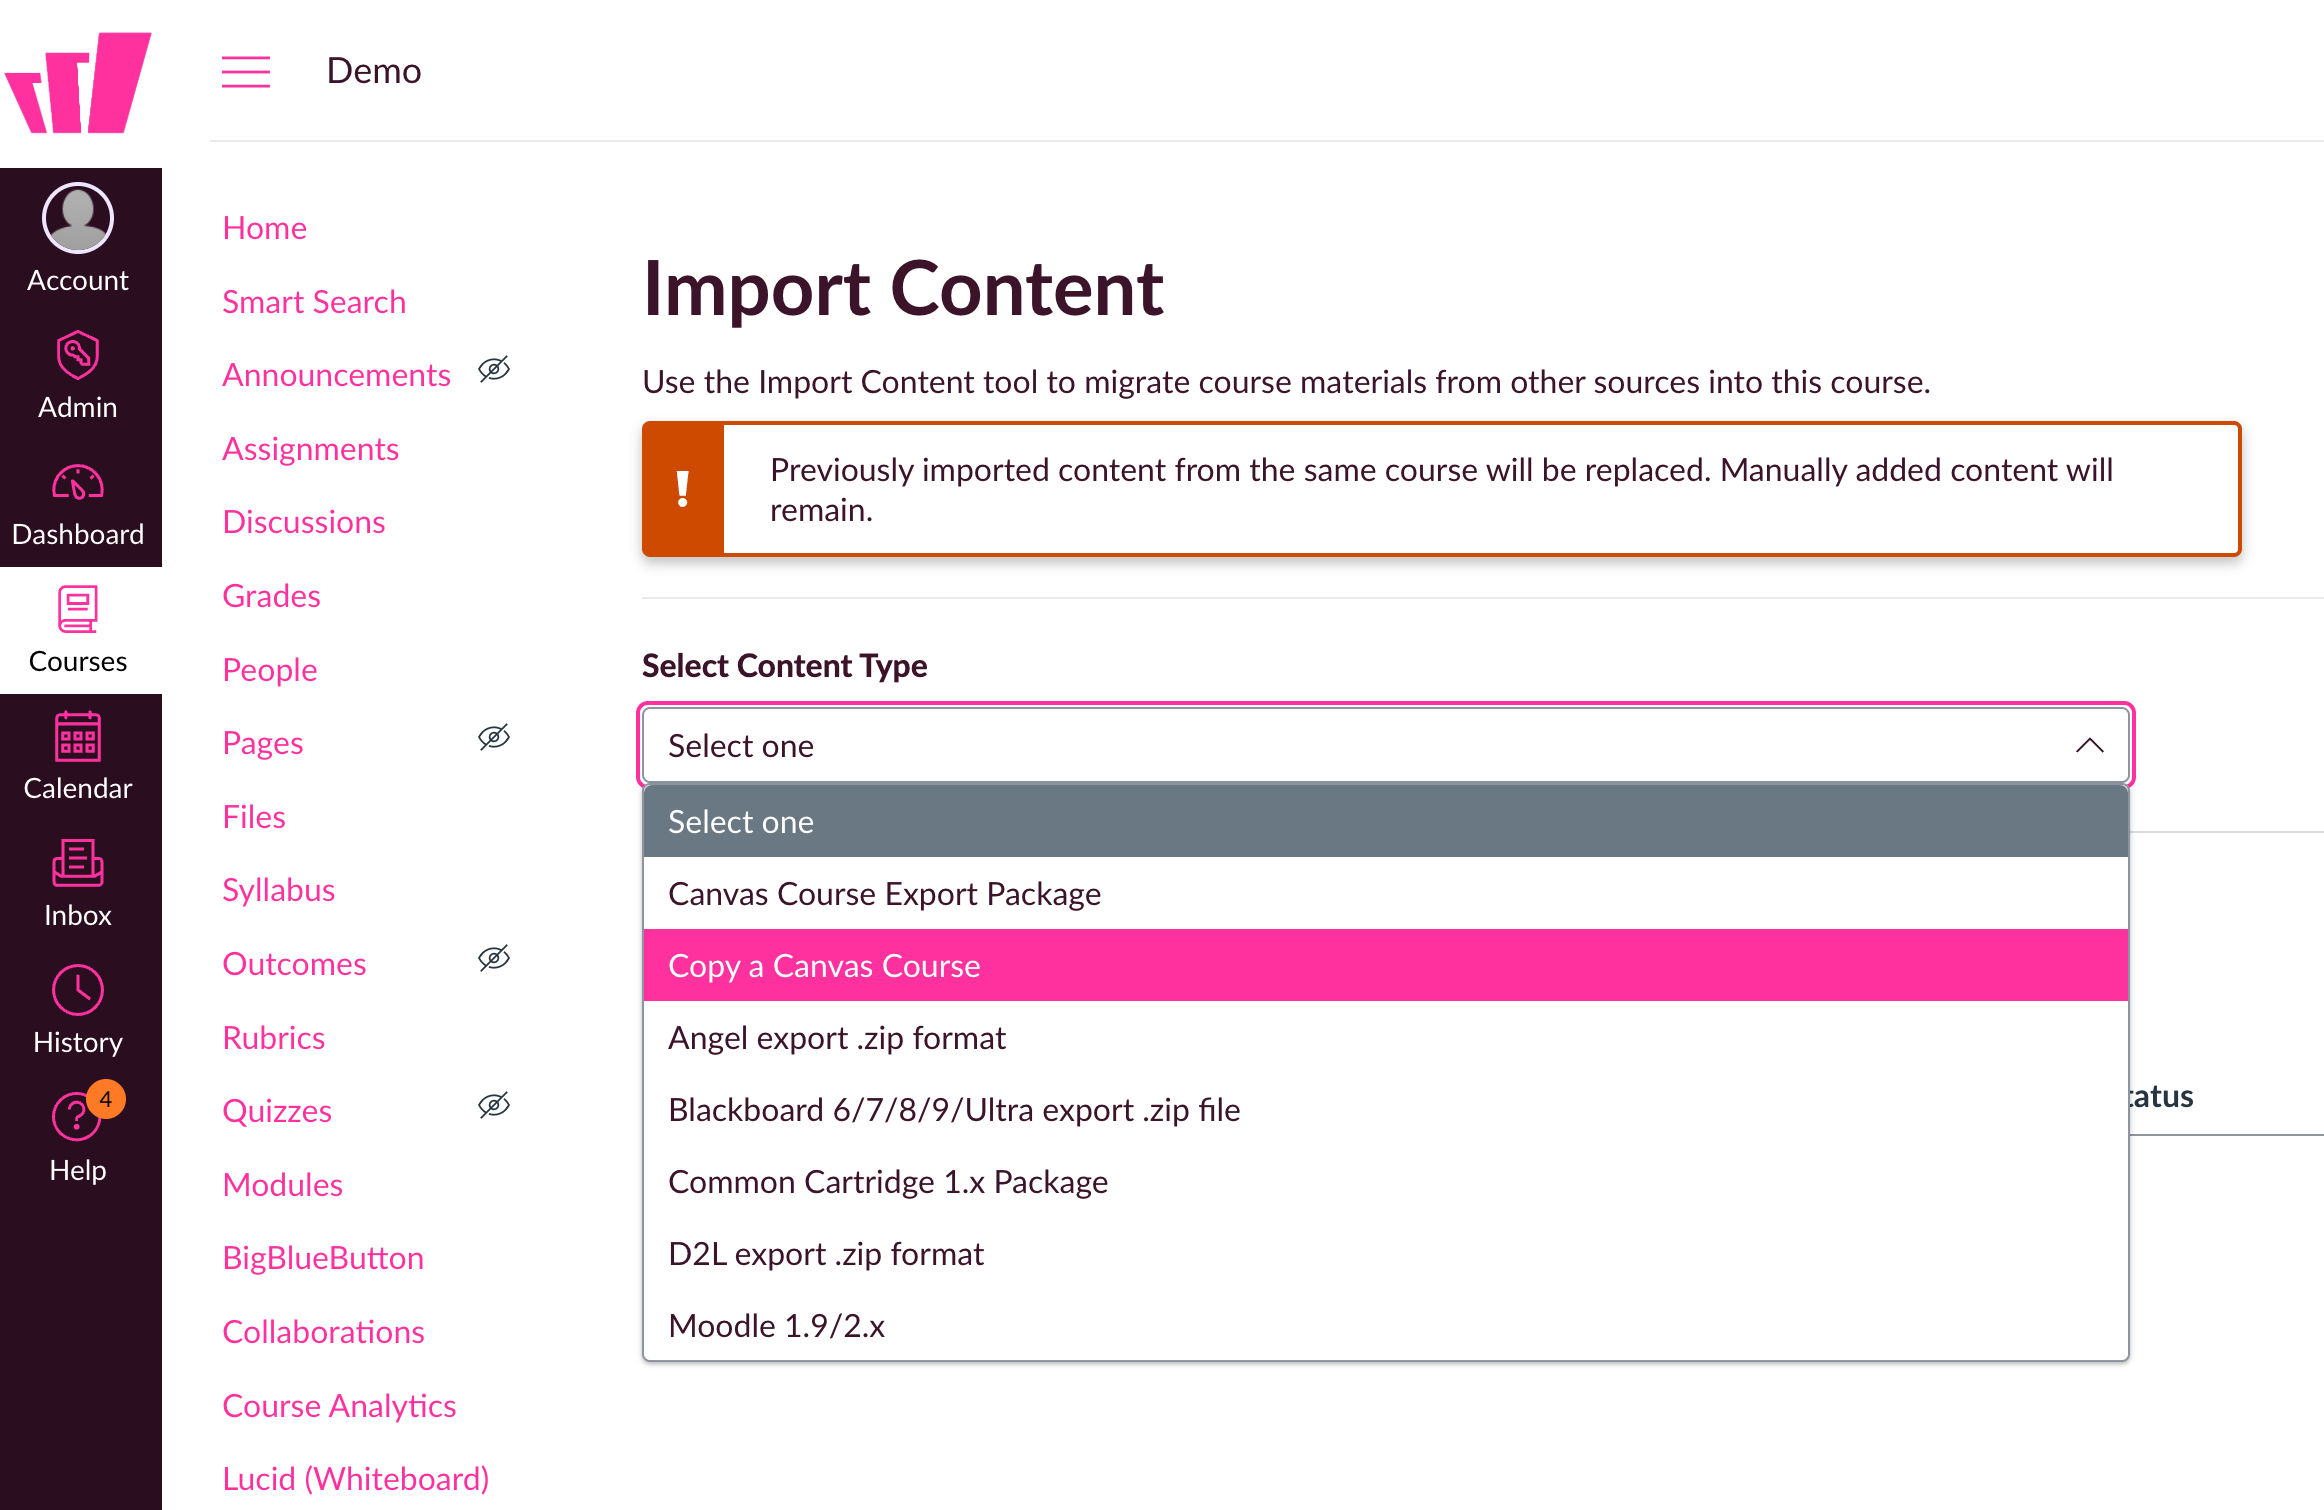Choose Canvas Course Export Package option
2324x1510 pixels.
tap(884, 893)
